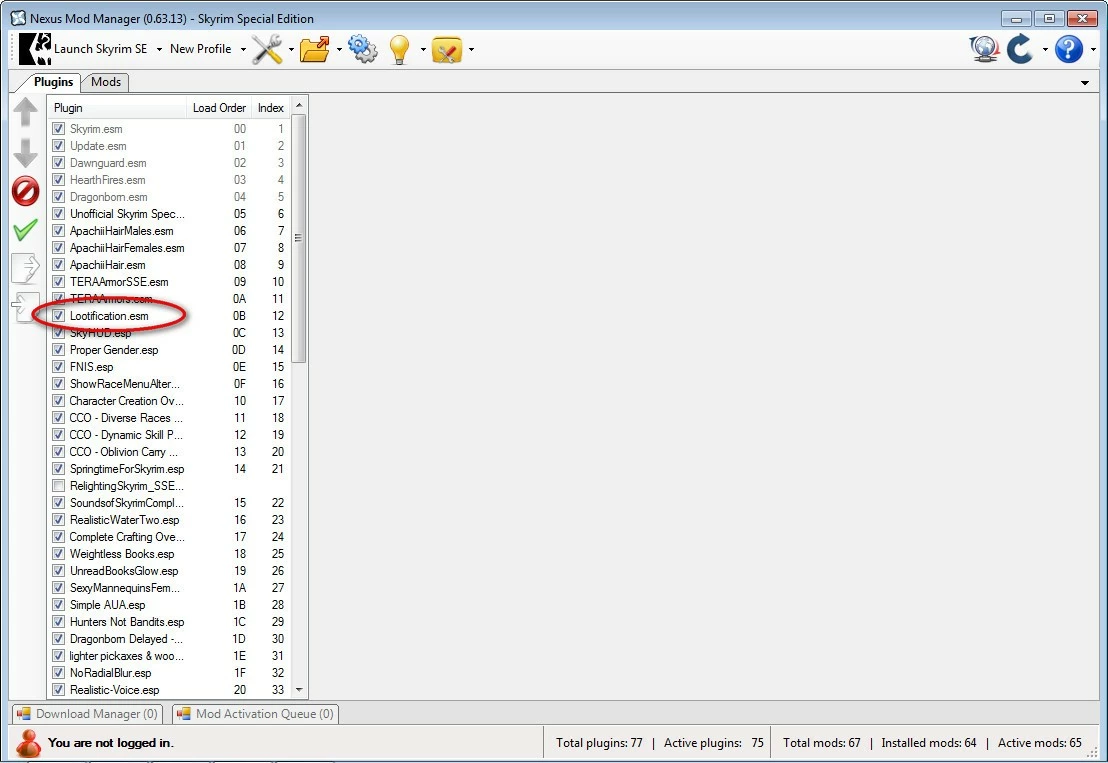Click the 'You are not logged in.' status text

tap(111, 743)
